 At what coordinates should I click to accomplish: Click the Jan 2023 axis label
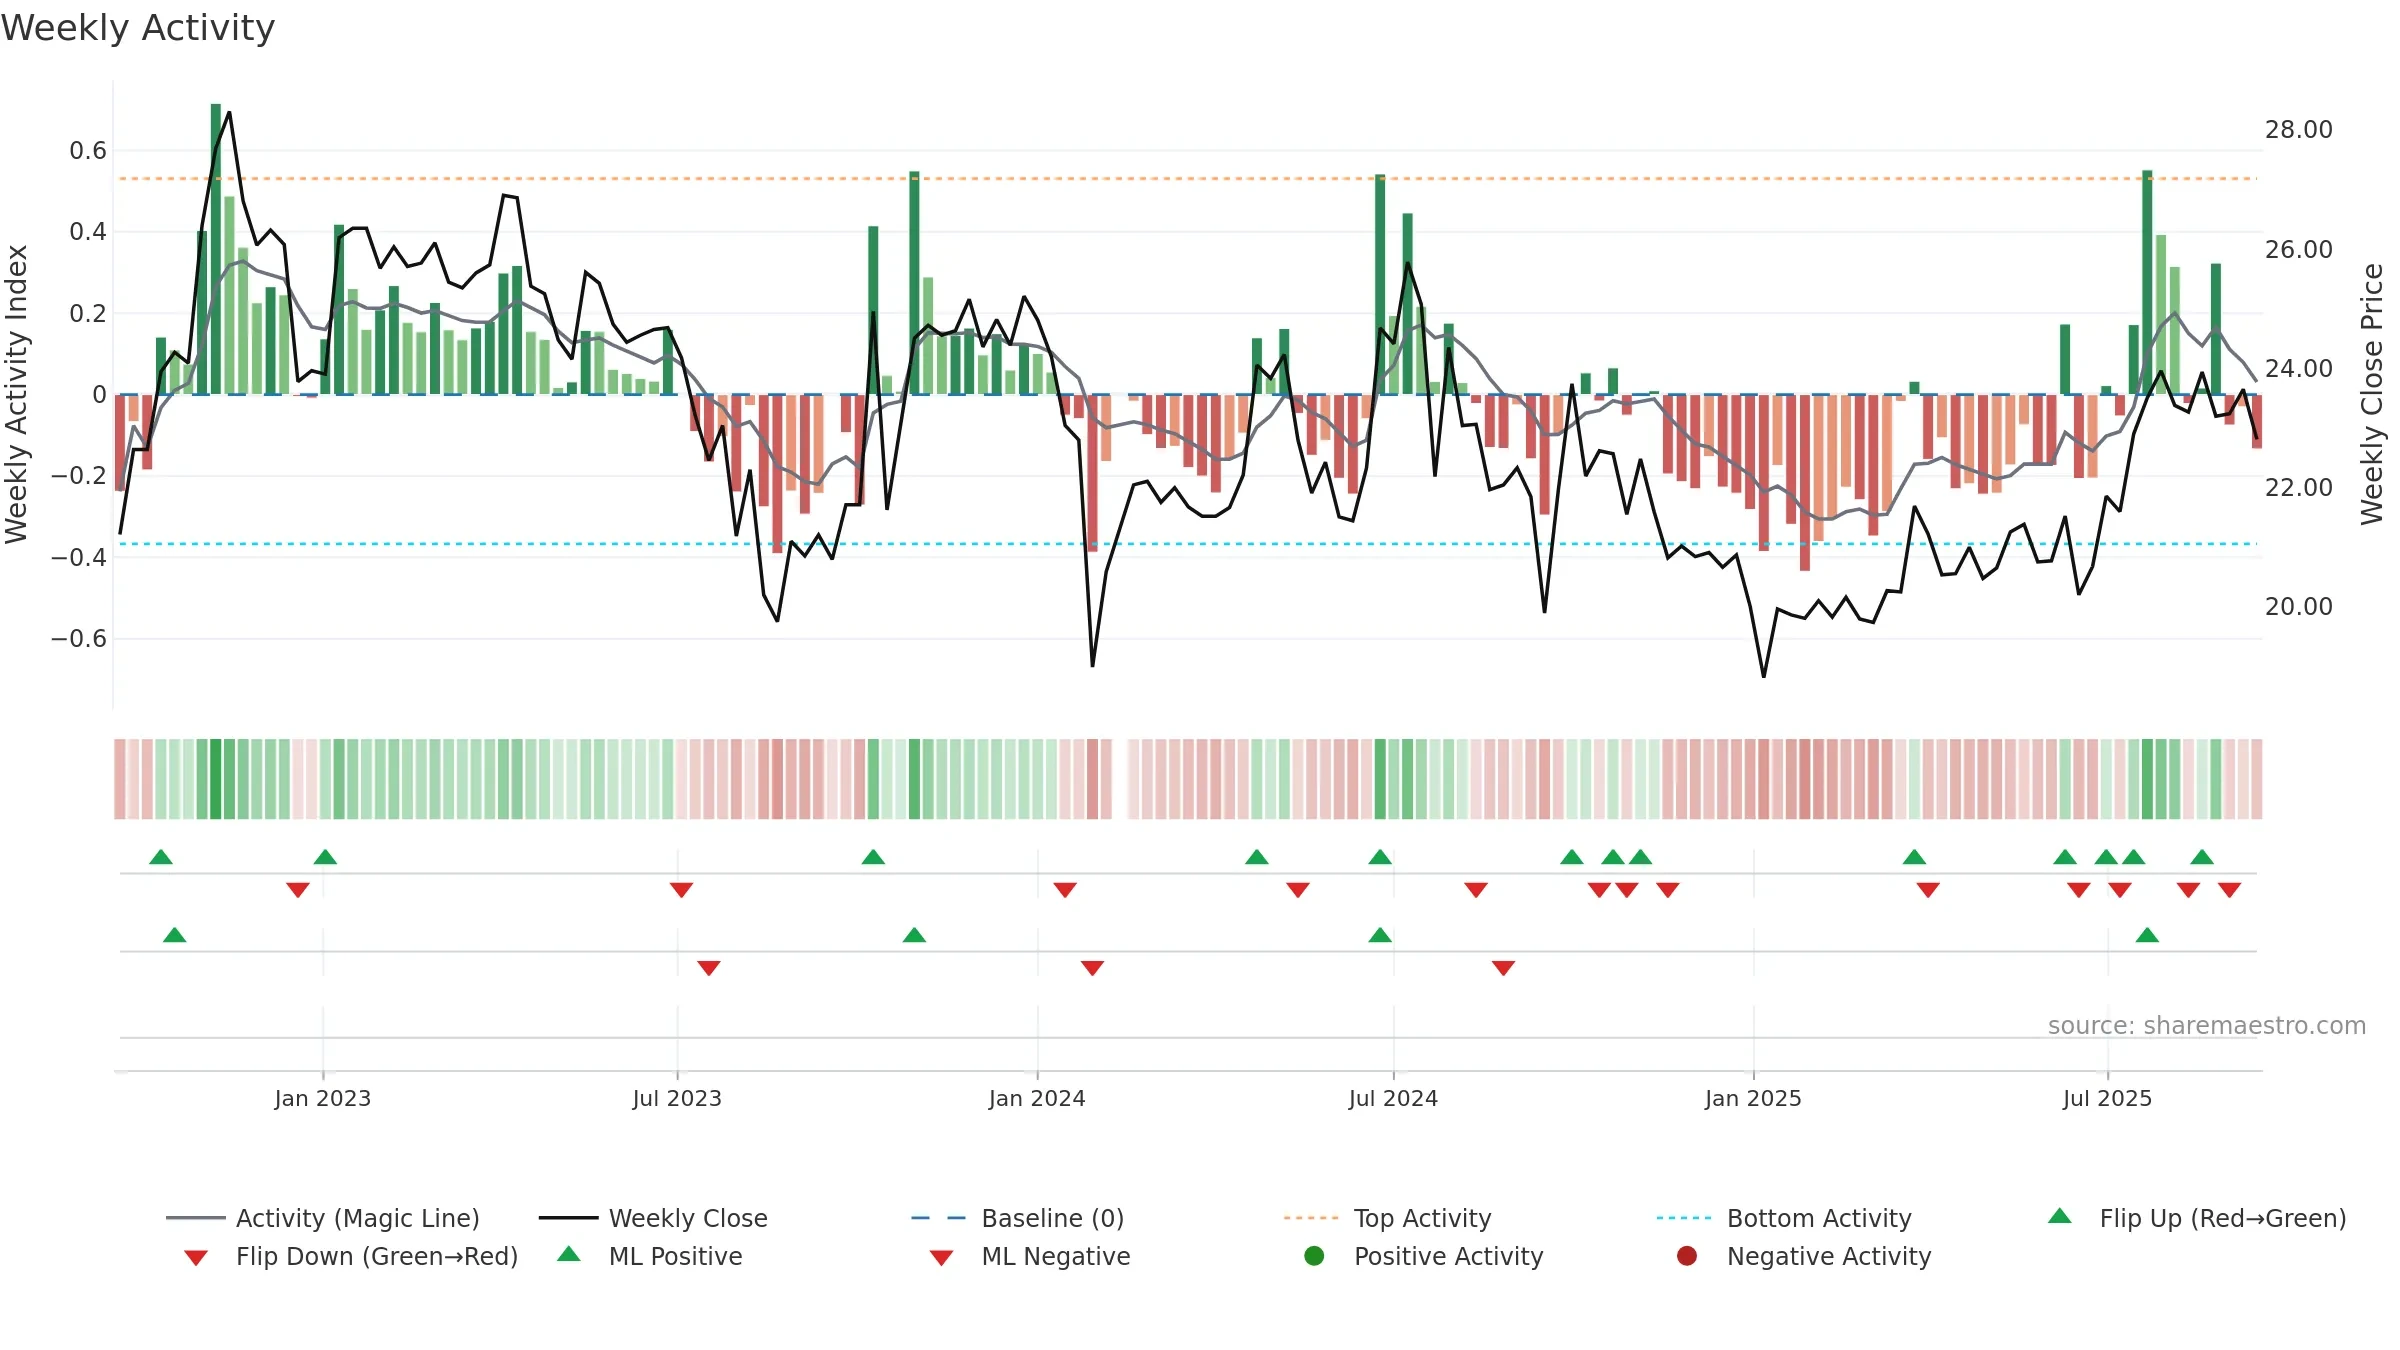pyautogui.click(x=323, y=1098)
